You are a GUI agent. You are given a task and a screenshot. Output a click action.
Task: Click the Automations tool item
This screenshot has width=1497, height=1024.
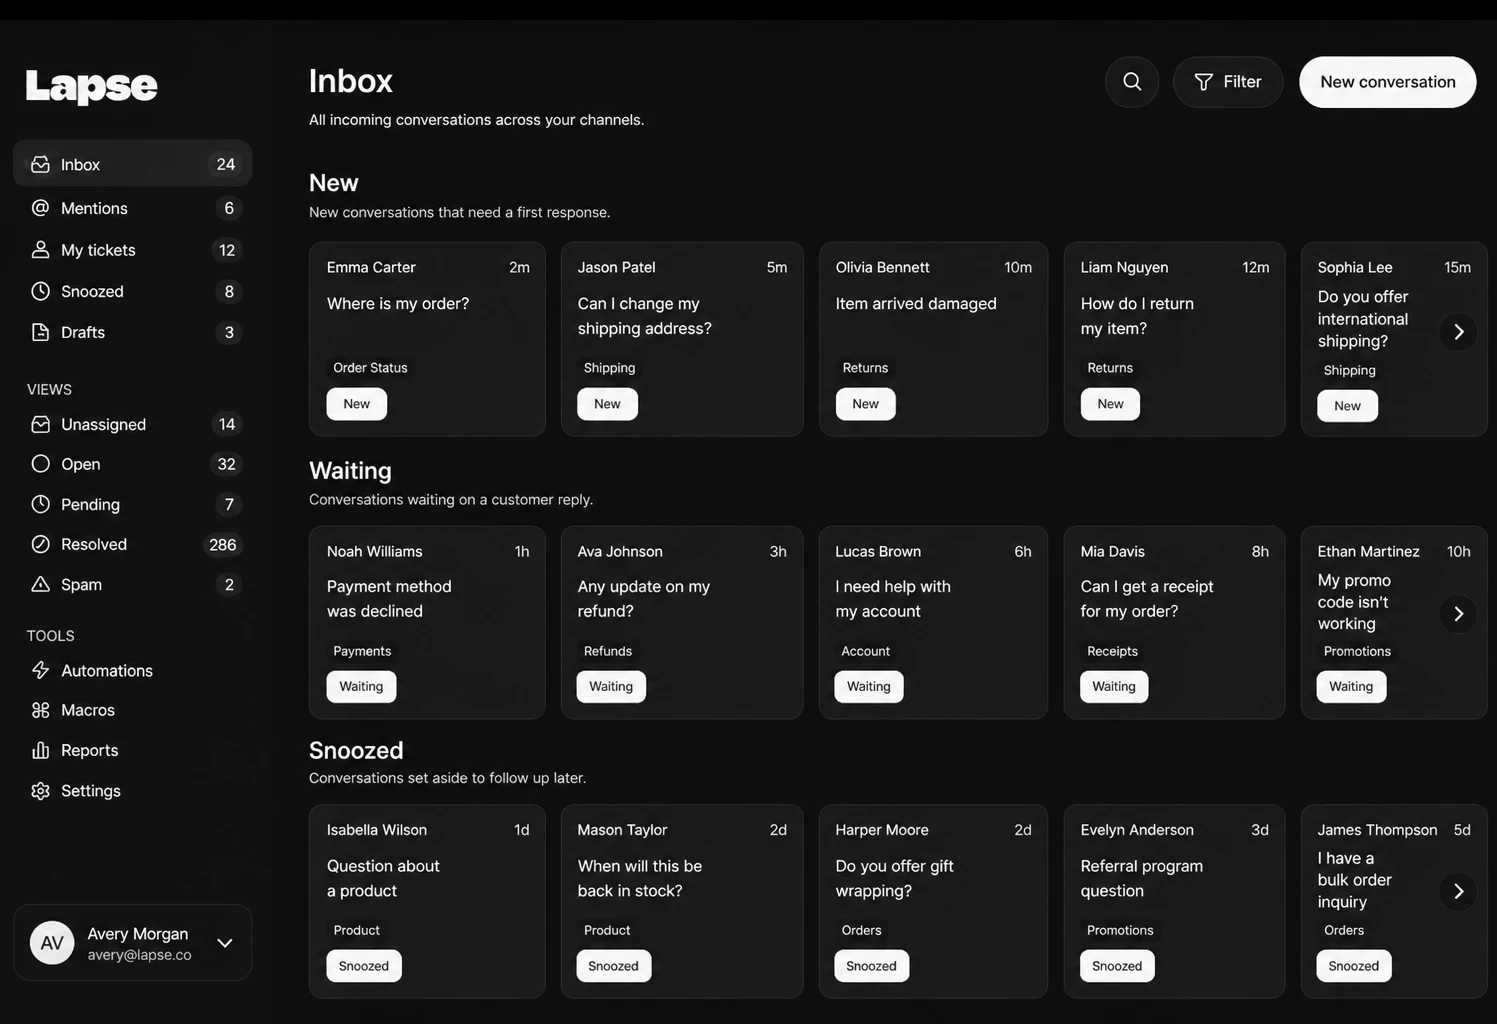click(132, 670)
